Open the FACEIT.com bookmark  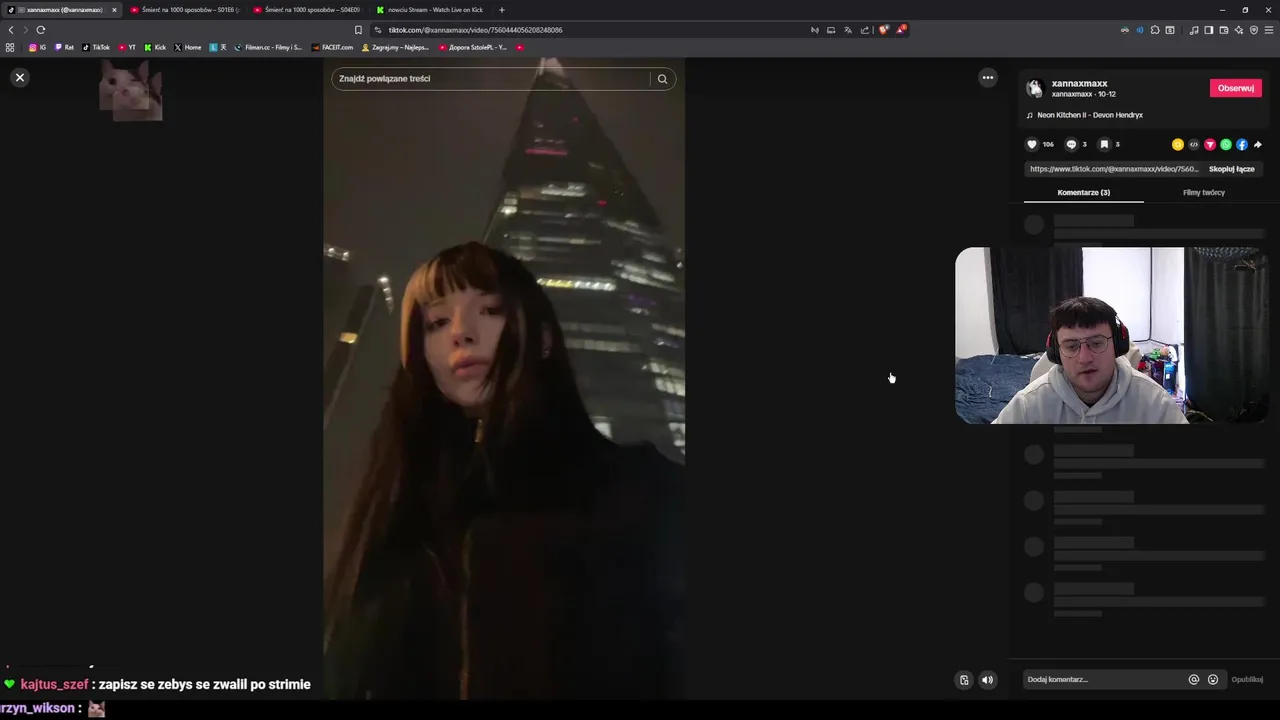pyautogui.click(x=333, y=47)
